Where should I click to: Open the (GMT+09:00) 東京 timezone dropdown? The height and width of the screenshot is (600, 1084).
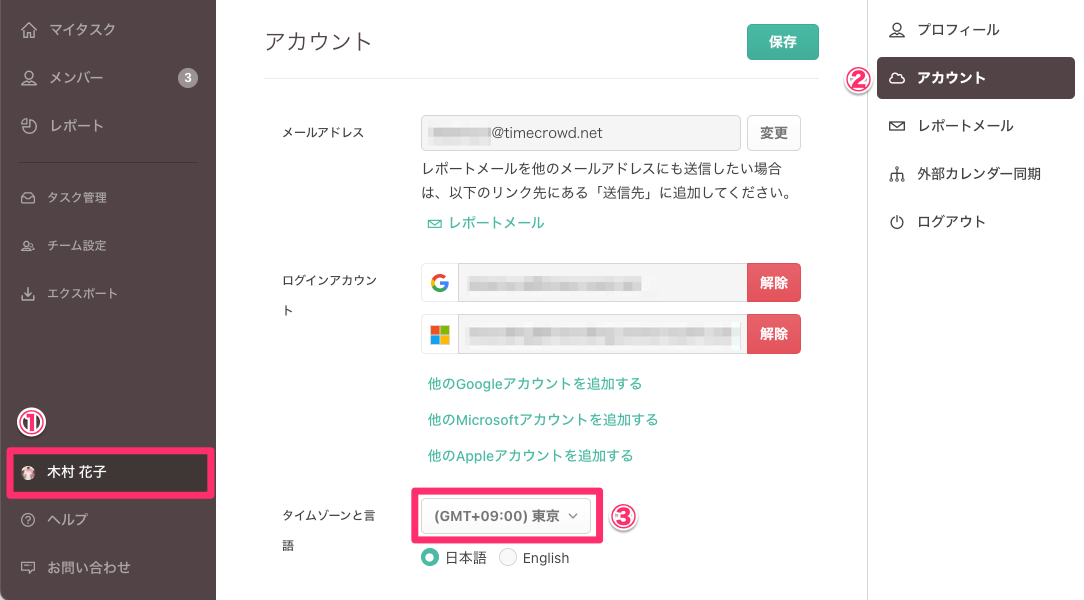pyautogui.click(x=506, y=516)
